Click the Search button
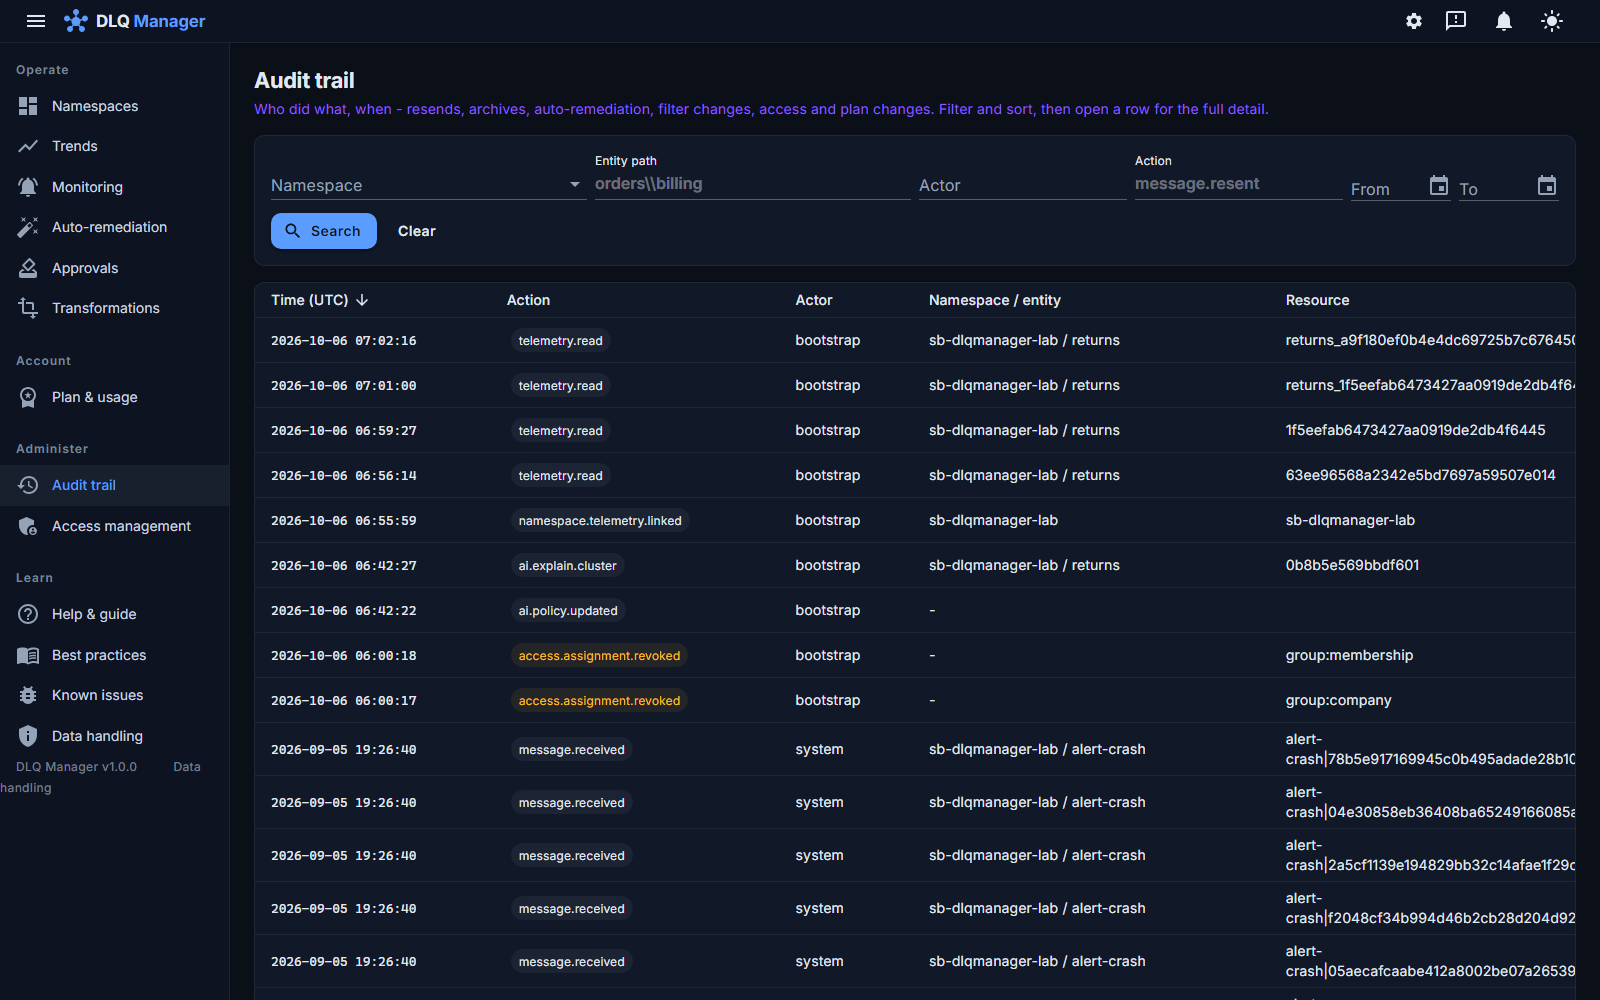Image resolution: width=1600 pixels, height=1000 pixels. coord(324,231)
